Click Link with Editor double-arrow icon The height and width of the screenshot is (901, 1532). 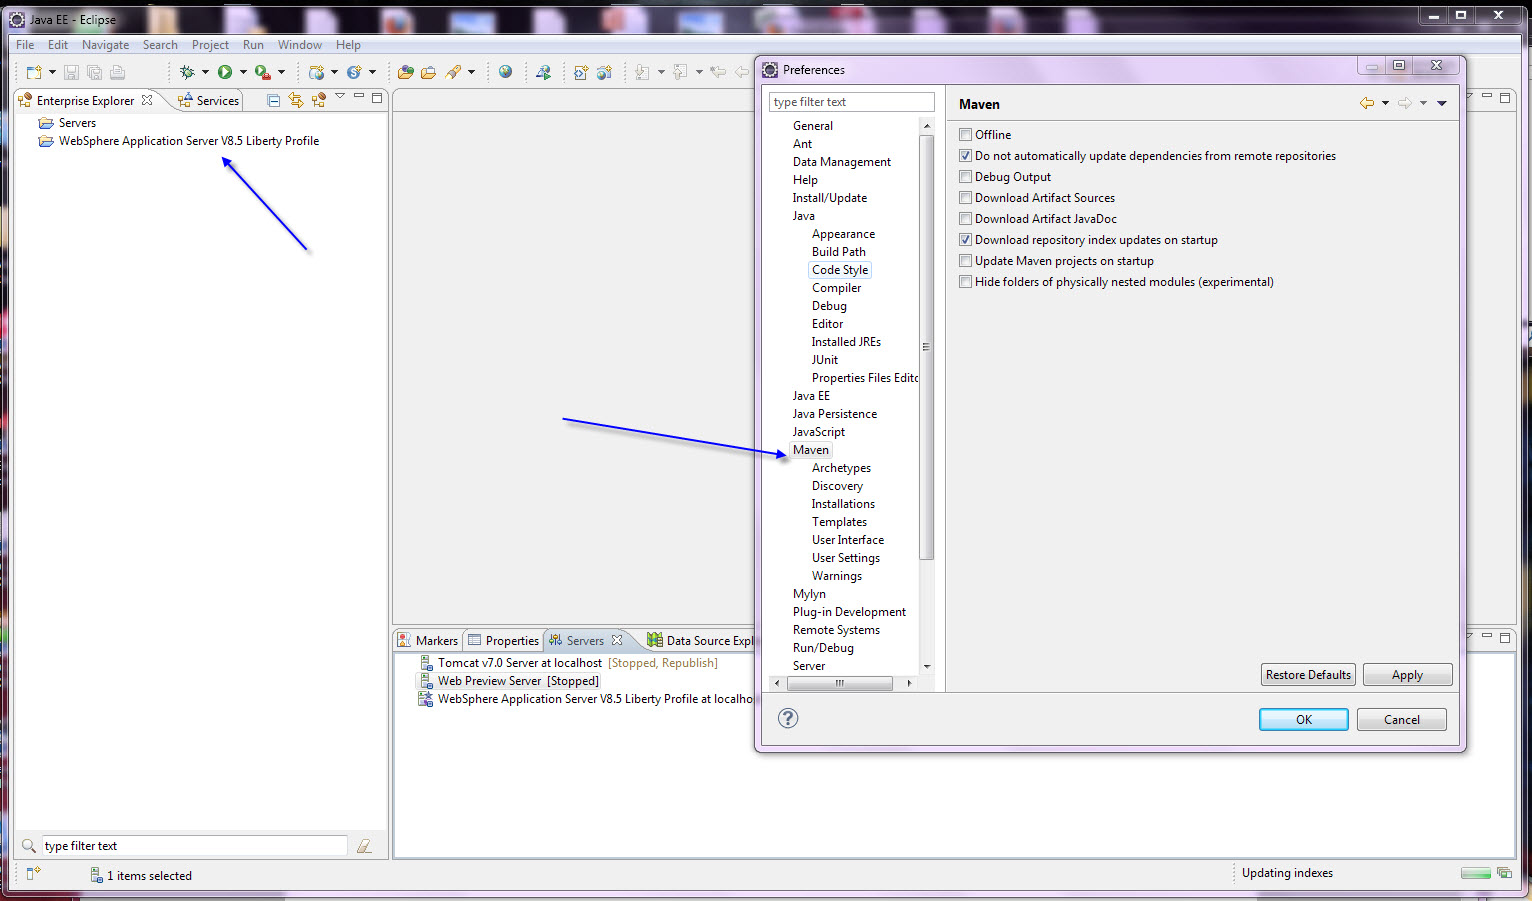296,100
